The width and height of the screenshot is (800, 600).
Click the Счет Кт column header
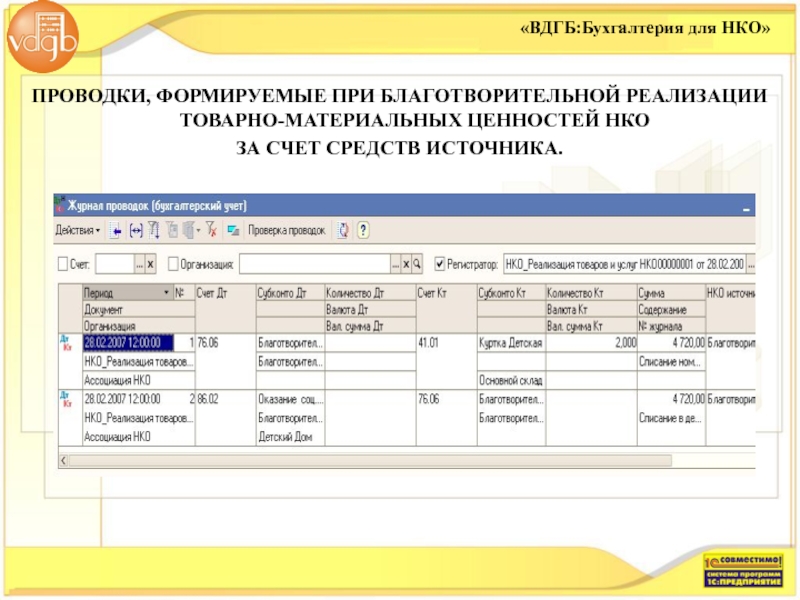click(x=446, y=309)
